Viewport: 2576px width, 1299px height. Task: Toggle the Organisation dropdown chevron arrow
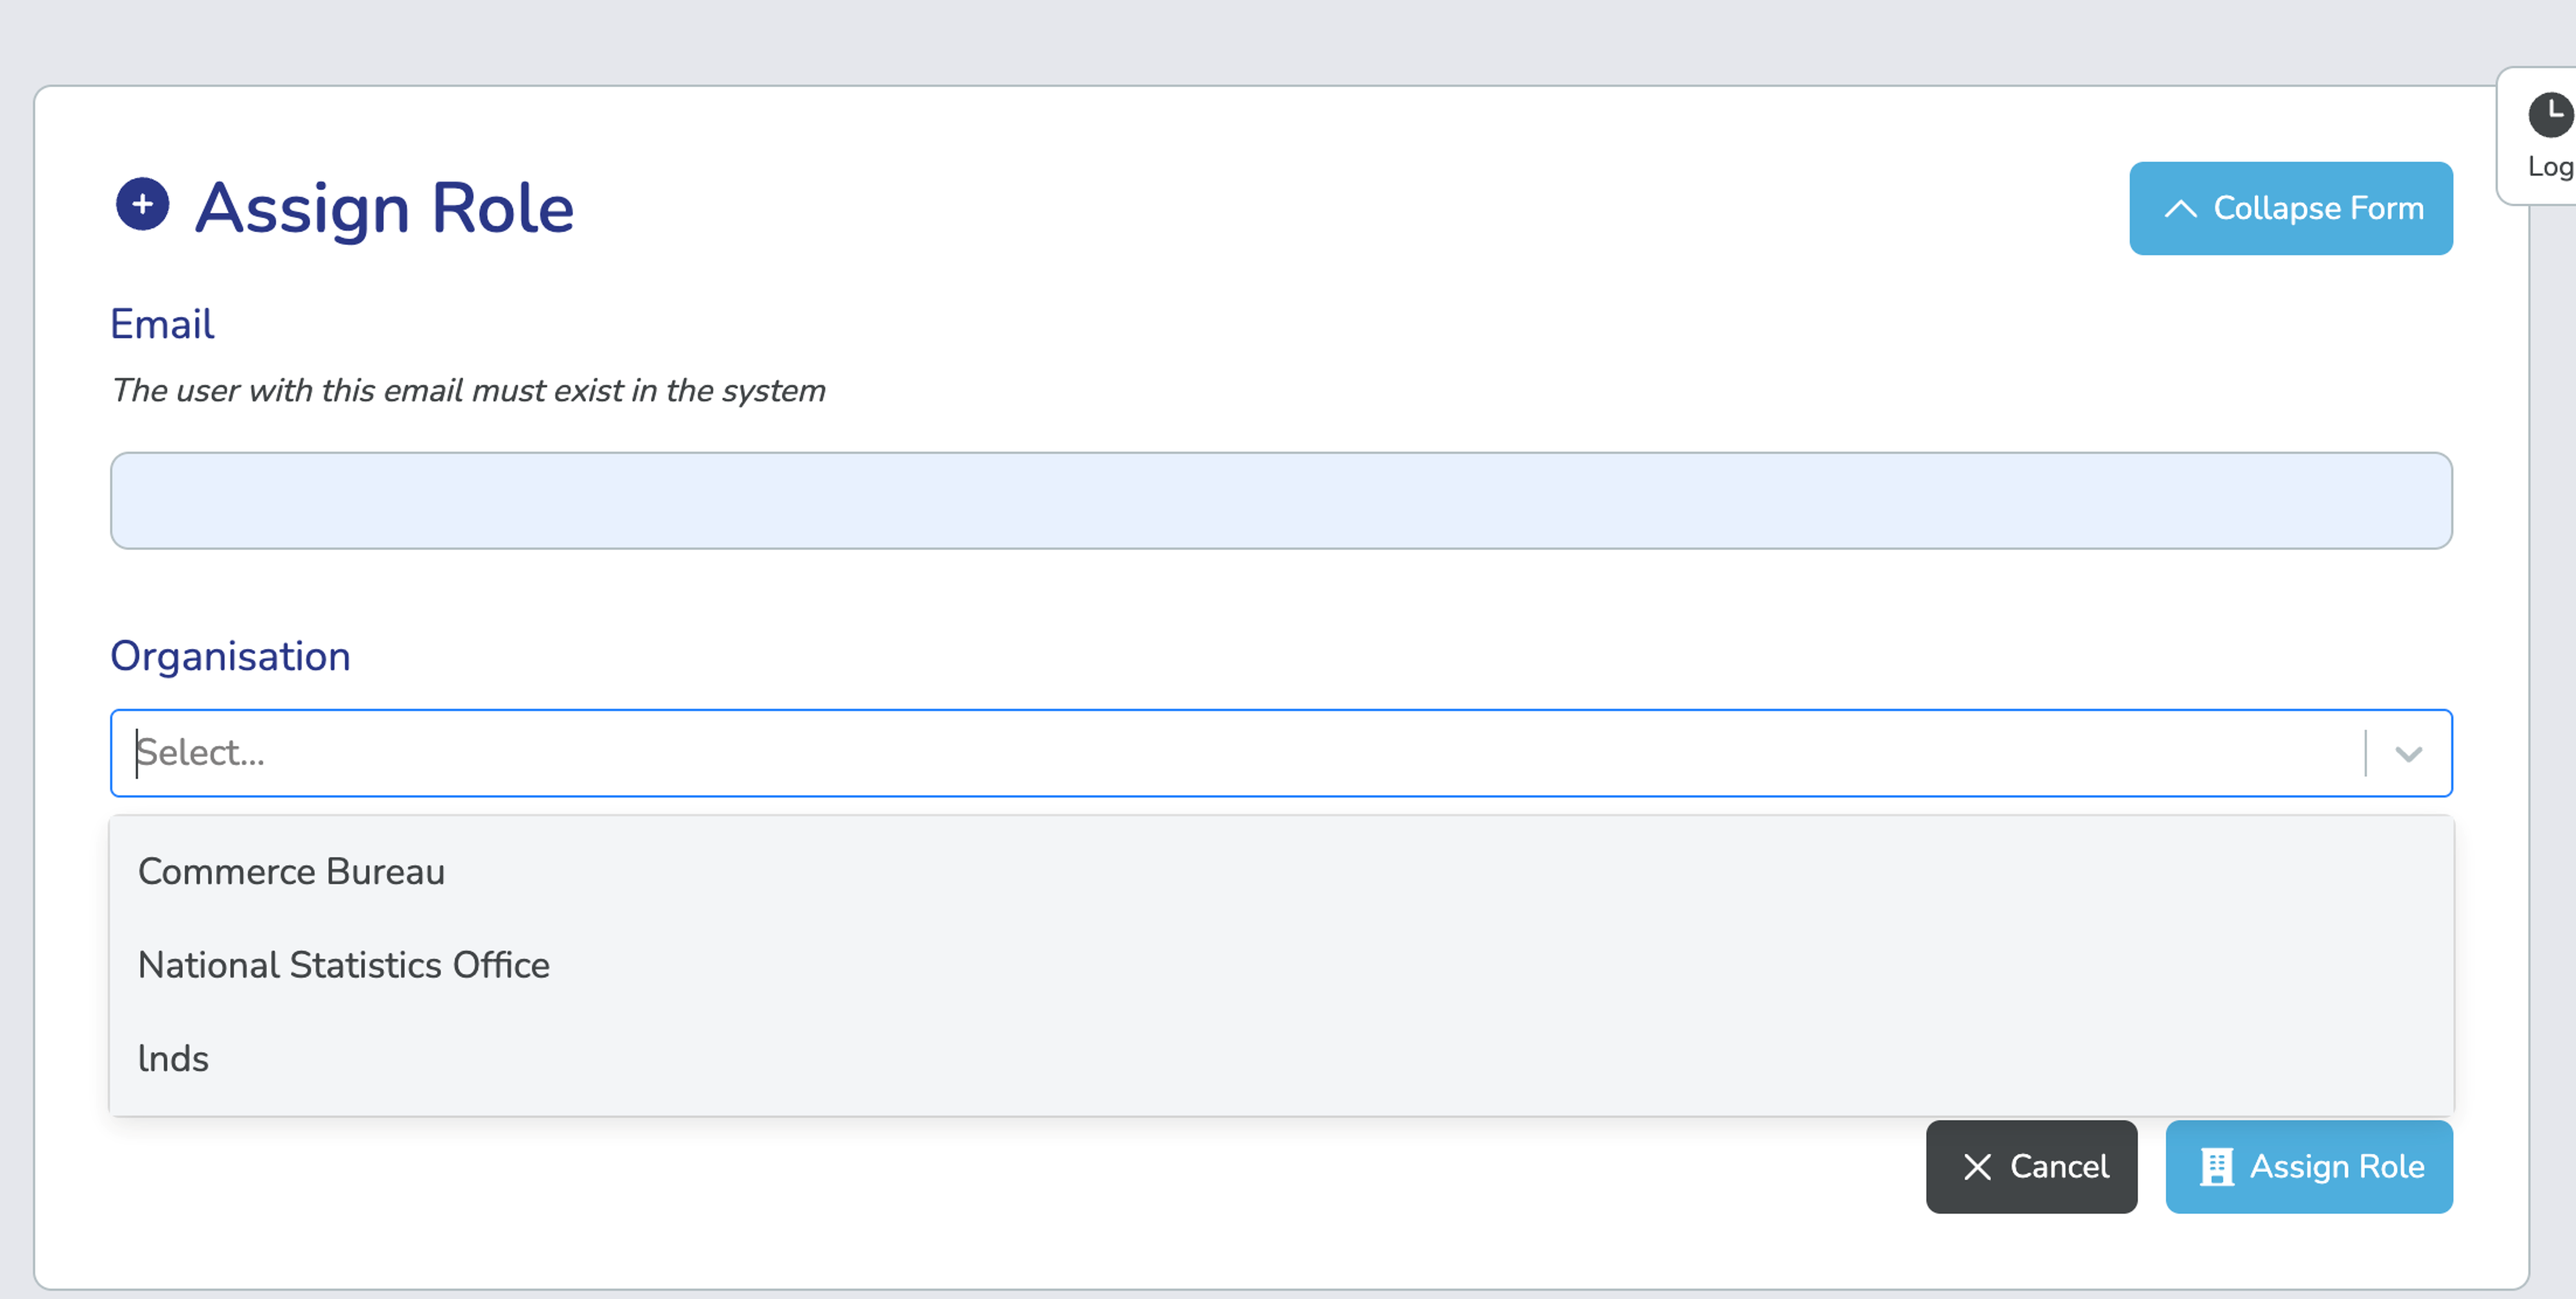tap(2408, 754)
